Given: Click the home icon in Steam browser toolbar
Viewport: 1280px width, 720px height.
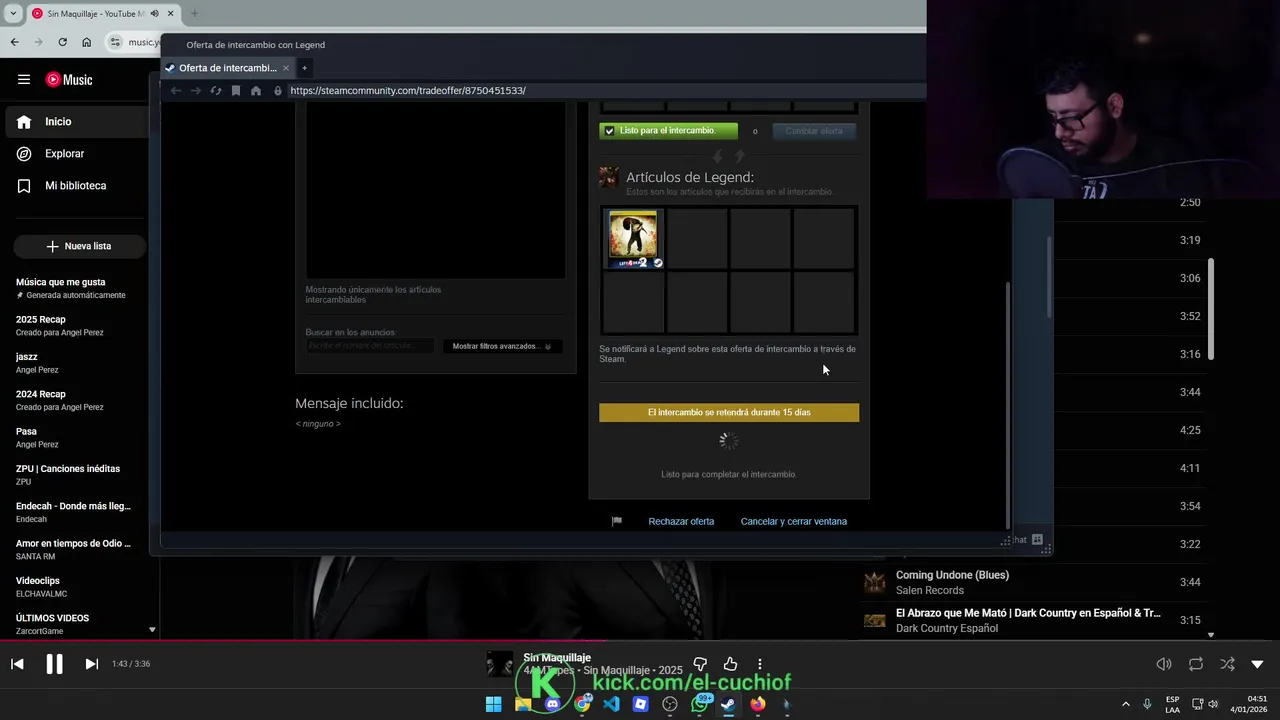Looking at the screenshot, I should coord(256,90).
